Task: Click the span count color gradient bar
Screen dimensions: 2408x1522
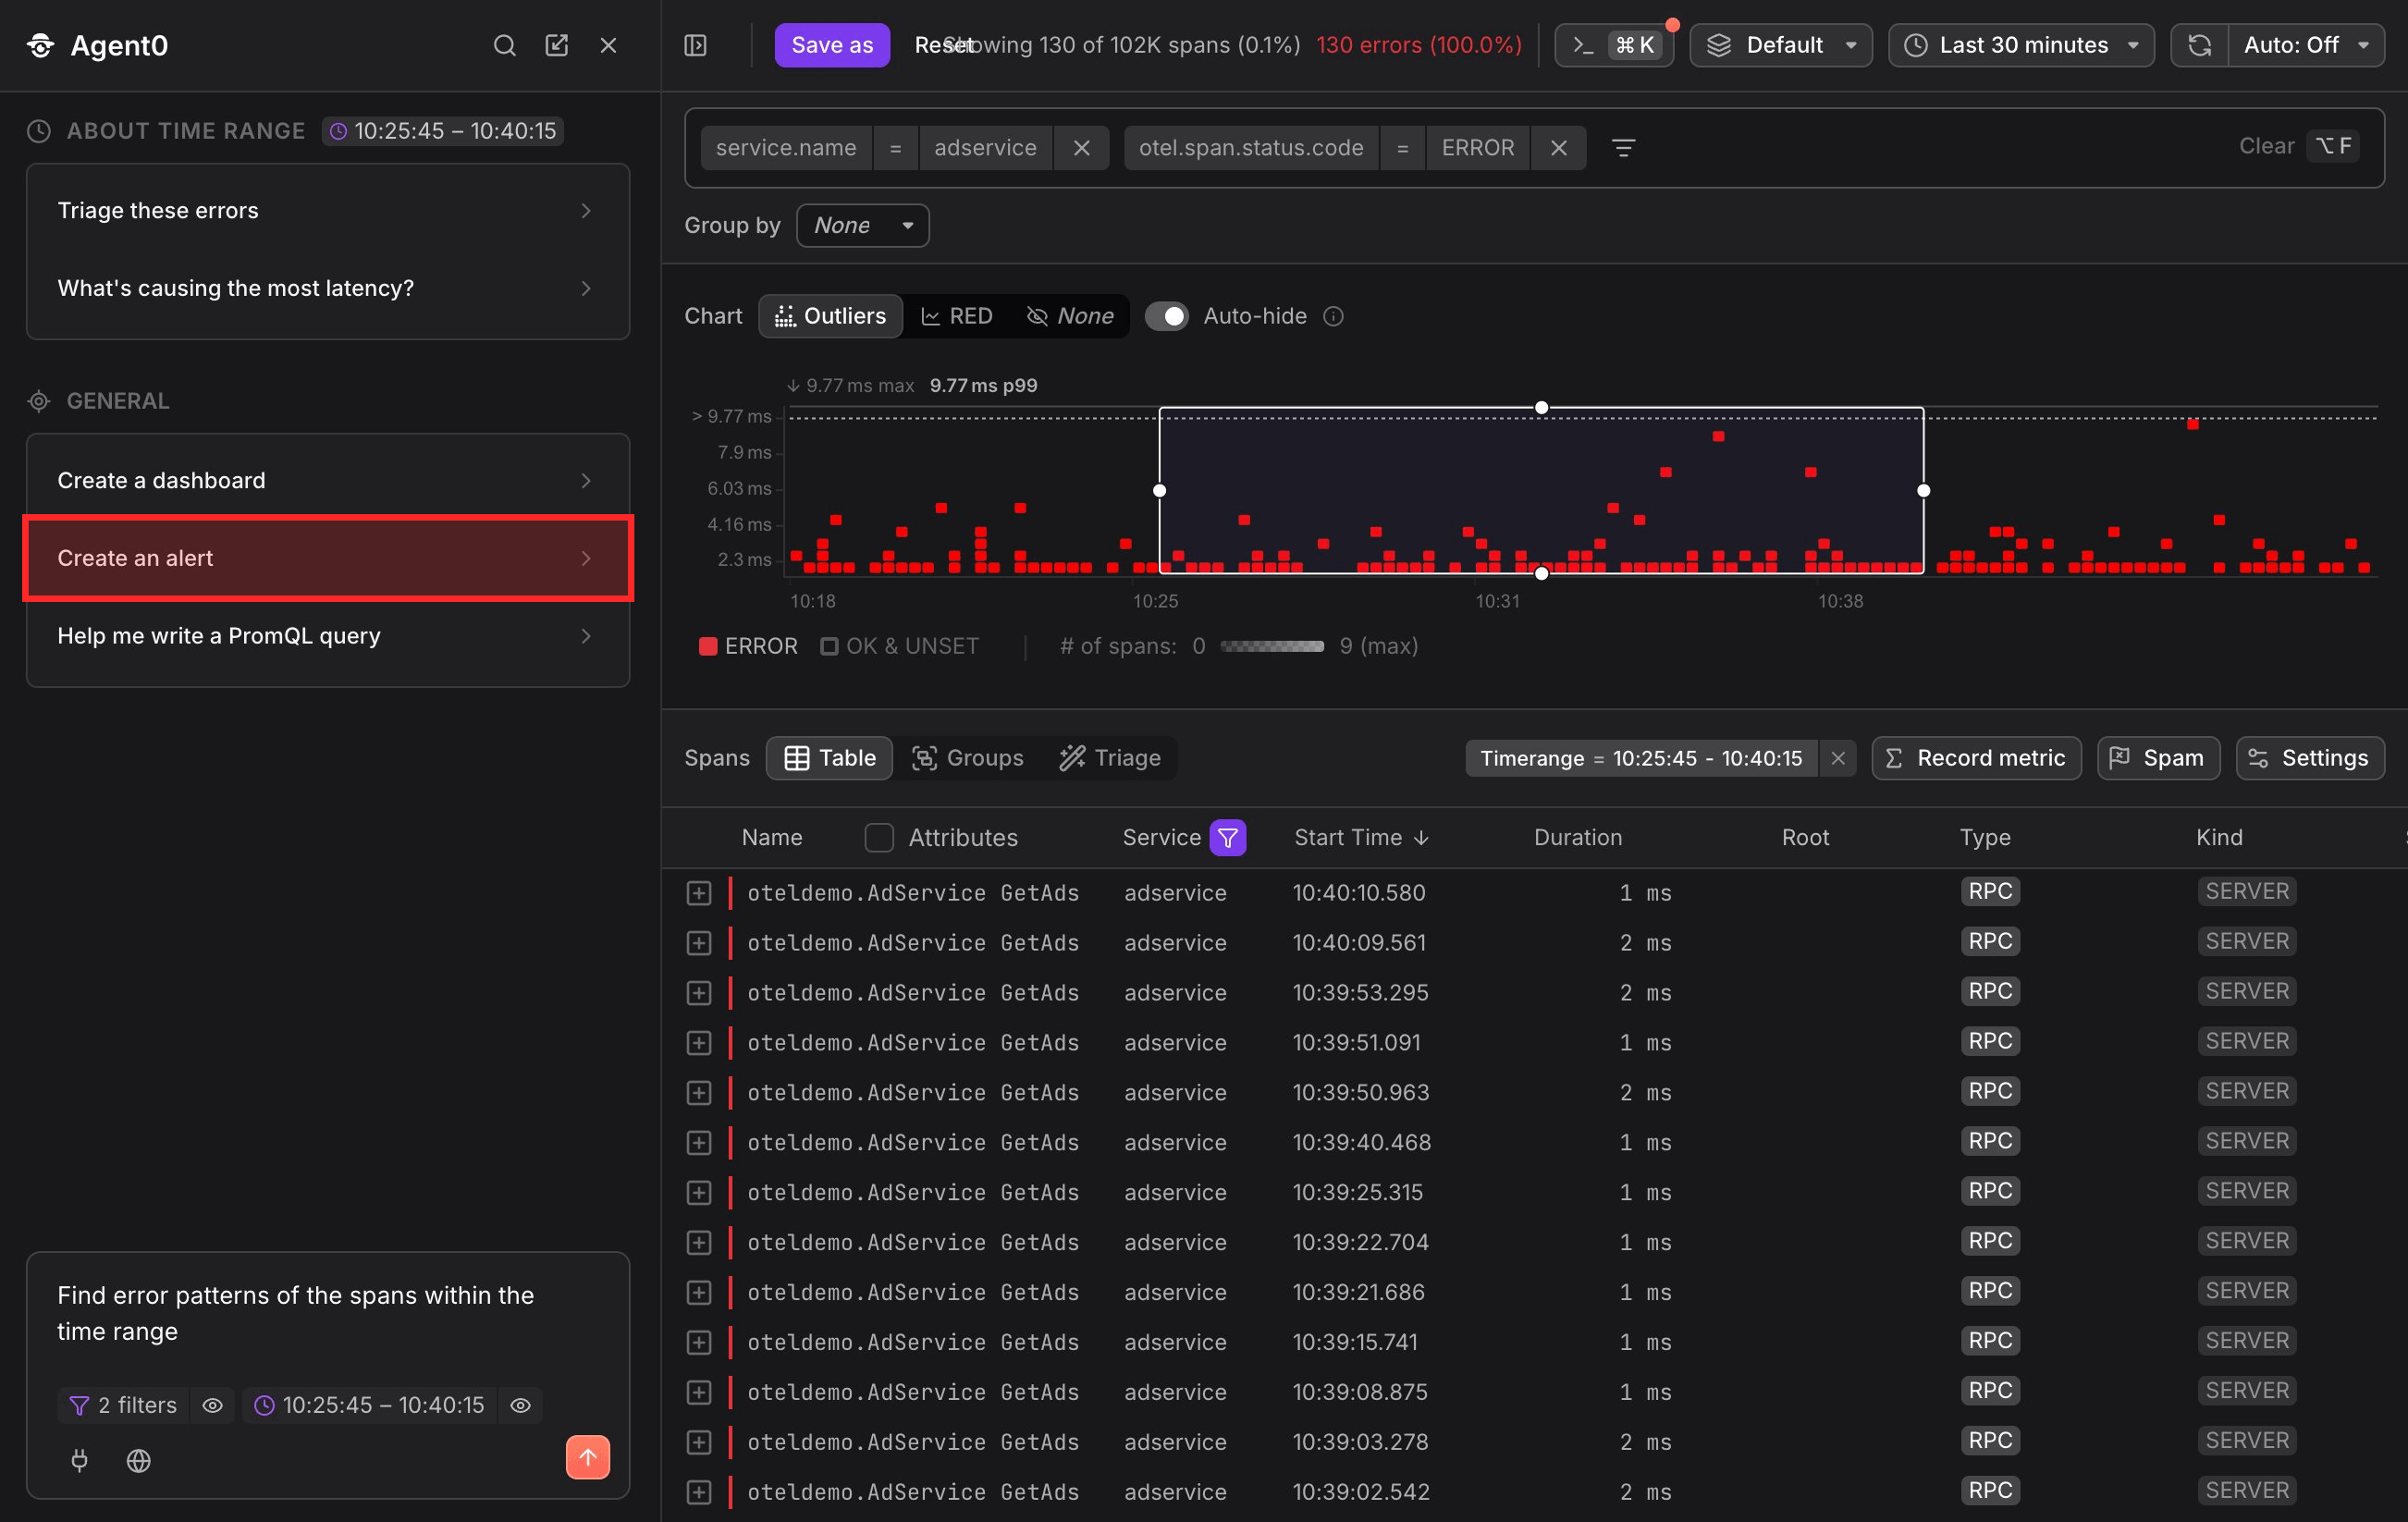Action: pyautogui.click(x=1272, y=647)
